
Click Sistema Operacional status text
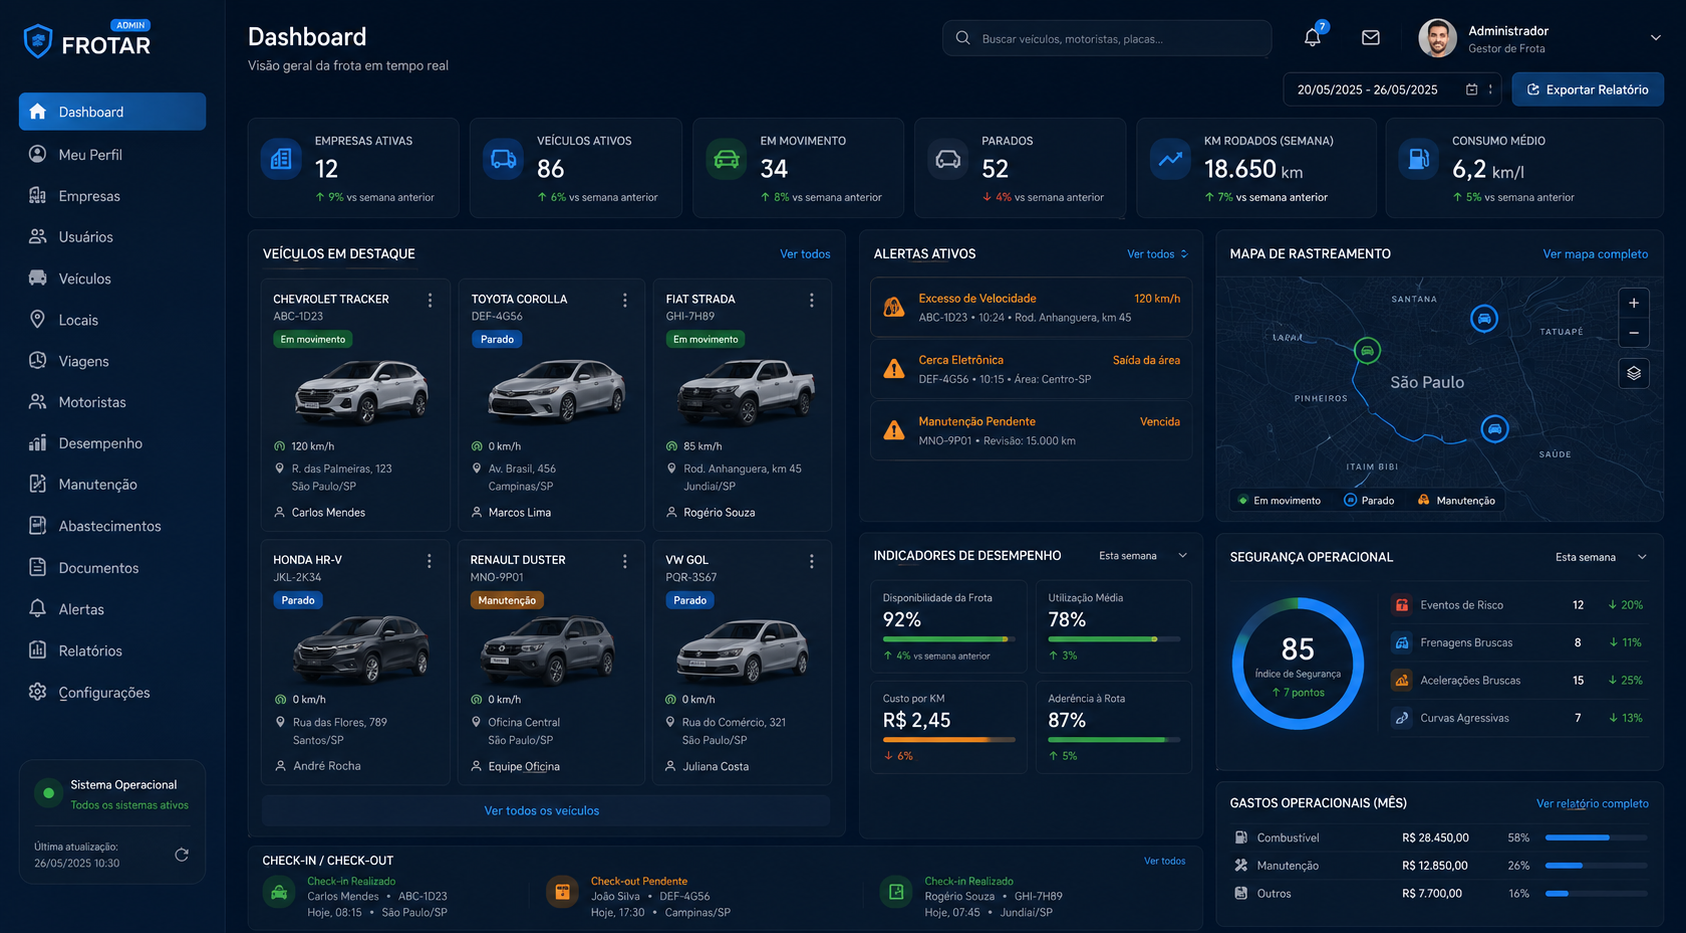[124, 785]
